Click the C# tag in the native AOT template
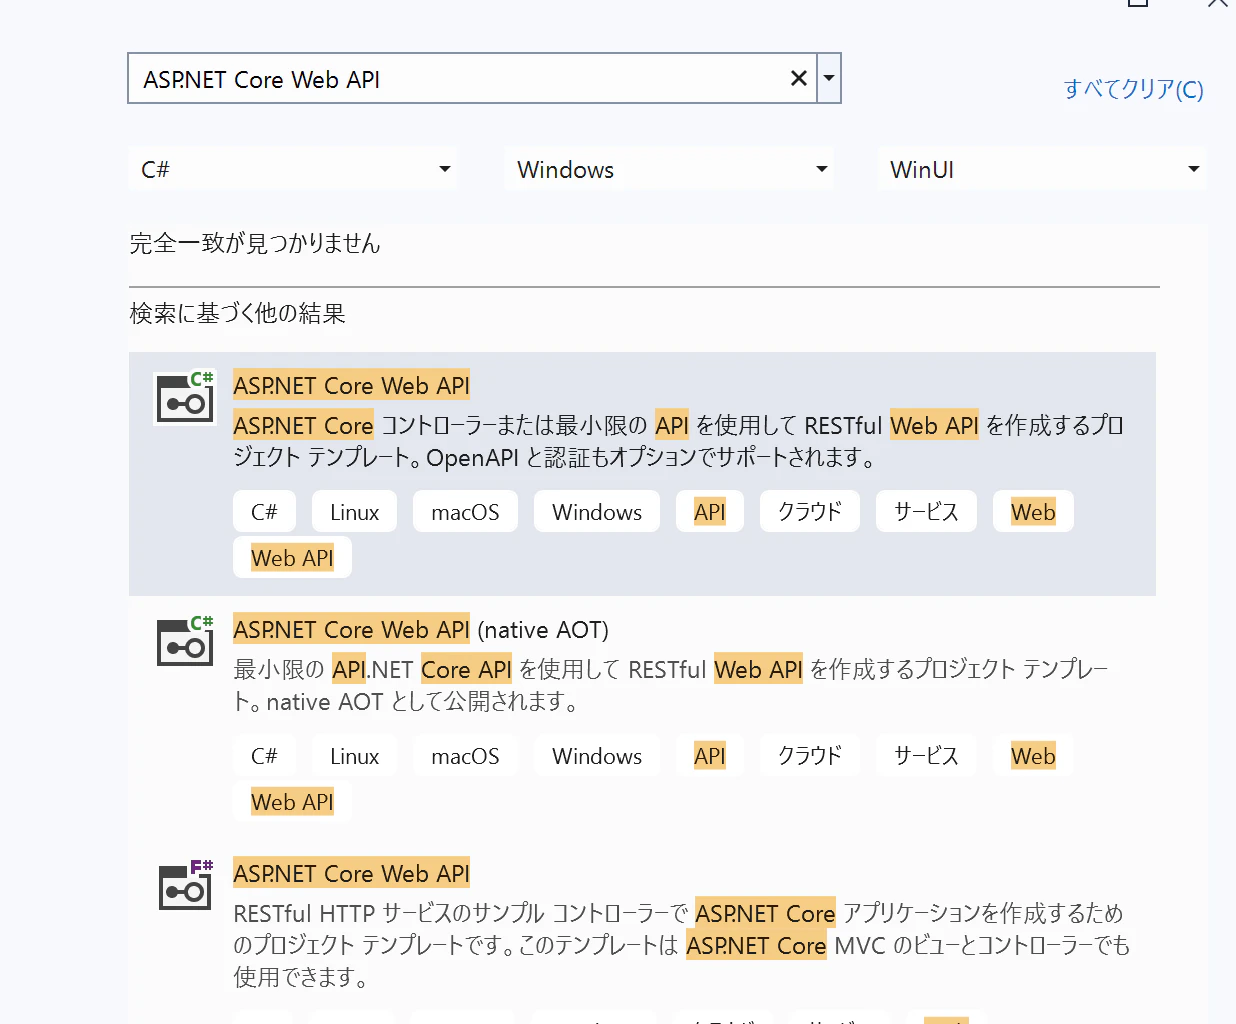The image size is (1236, 1024). [x=264, y=755]
